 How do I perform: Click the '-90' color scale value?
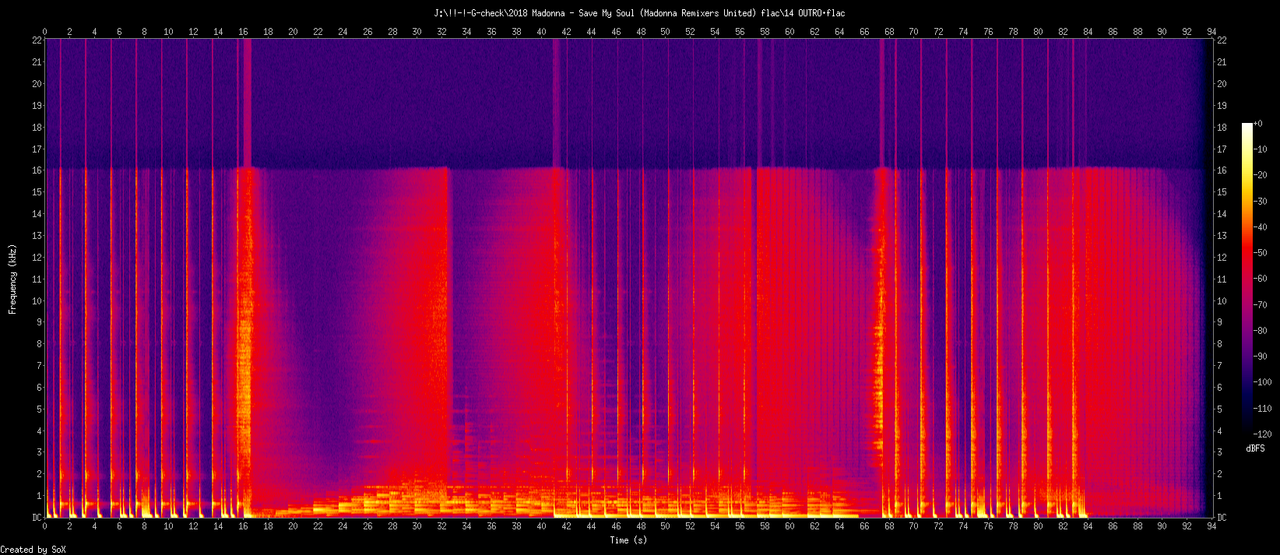pyautogui.click(x=1262, y=356)
